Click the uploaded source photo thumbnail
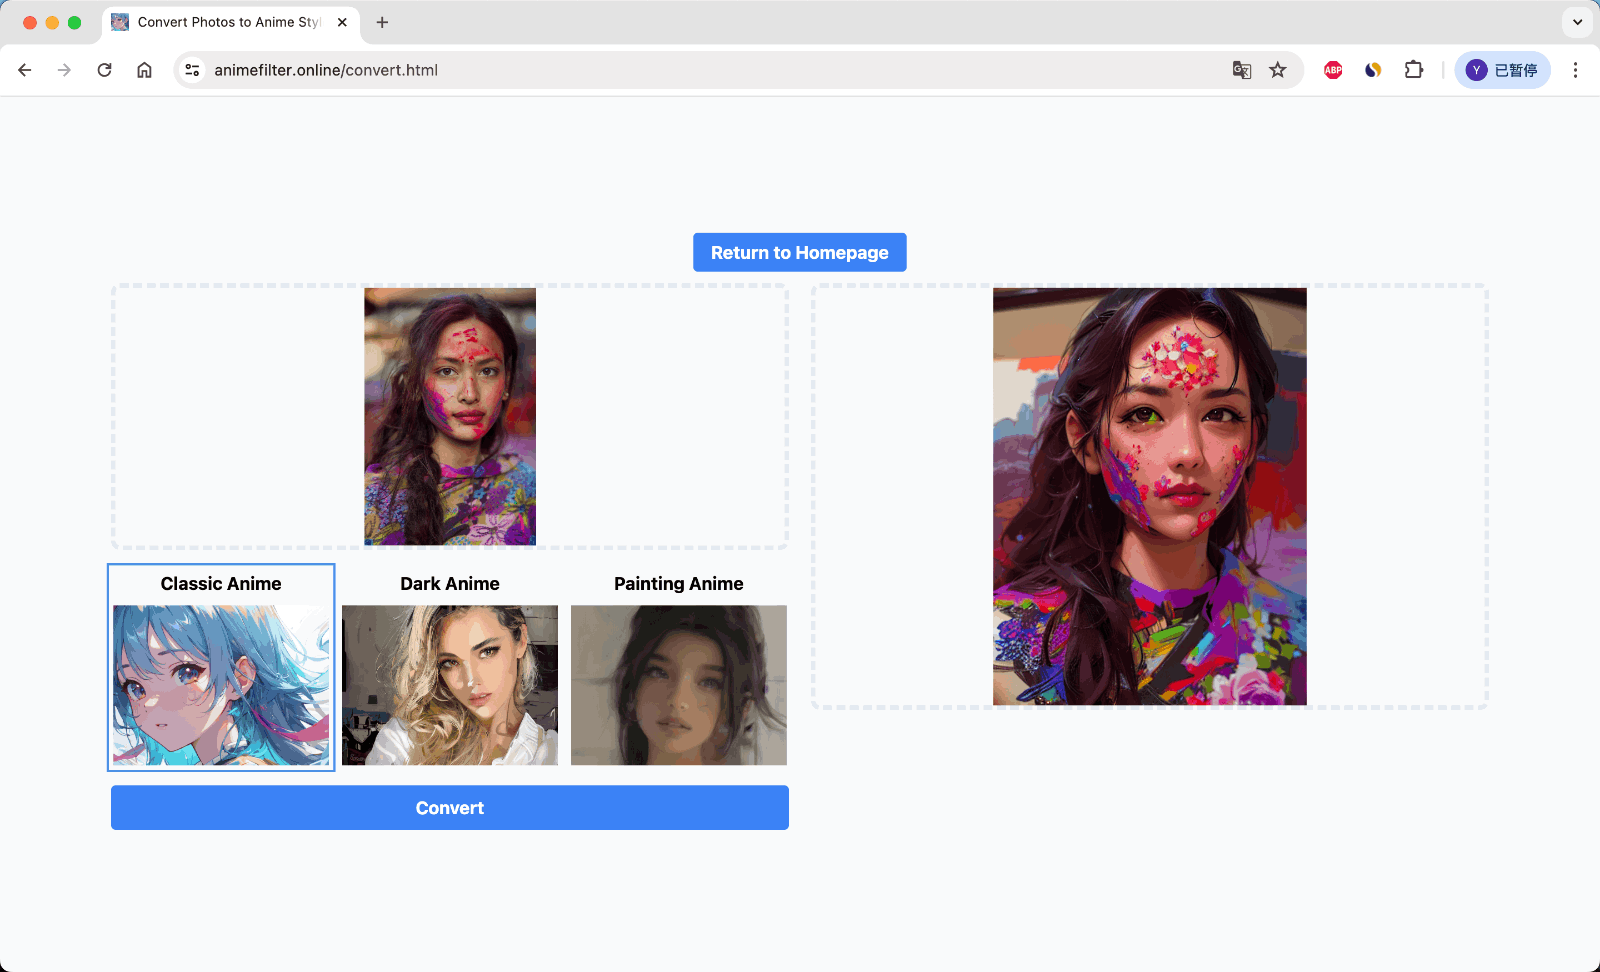Image resolution: width=1600 pixels, height=972 pixels. (450, 416)
